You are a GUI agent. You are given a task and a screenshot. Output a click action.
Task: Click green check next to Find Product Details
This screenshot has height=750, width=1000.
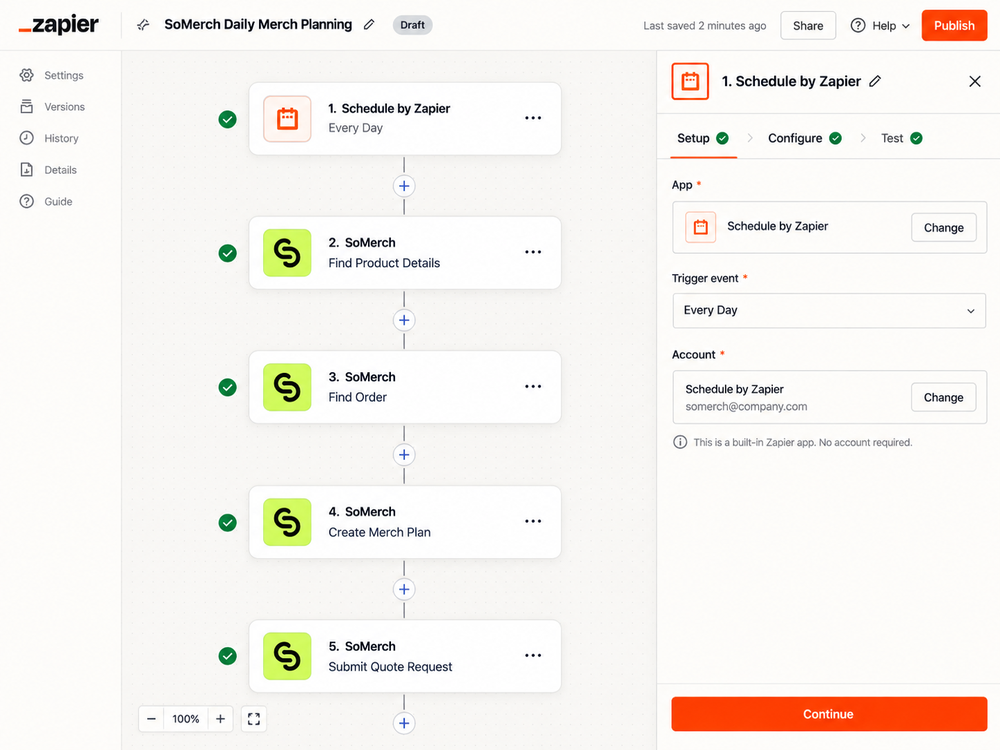tap(228, 253)
